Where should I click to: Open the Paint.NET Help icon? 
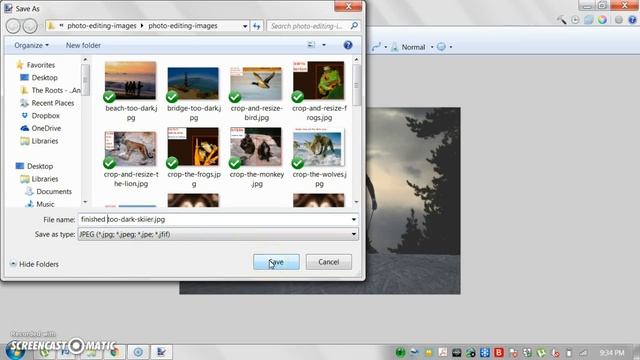click(x=632, y=20)
